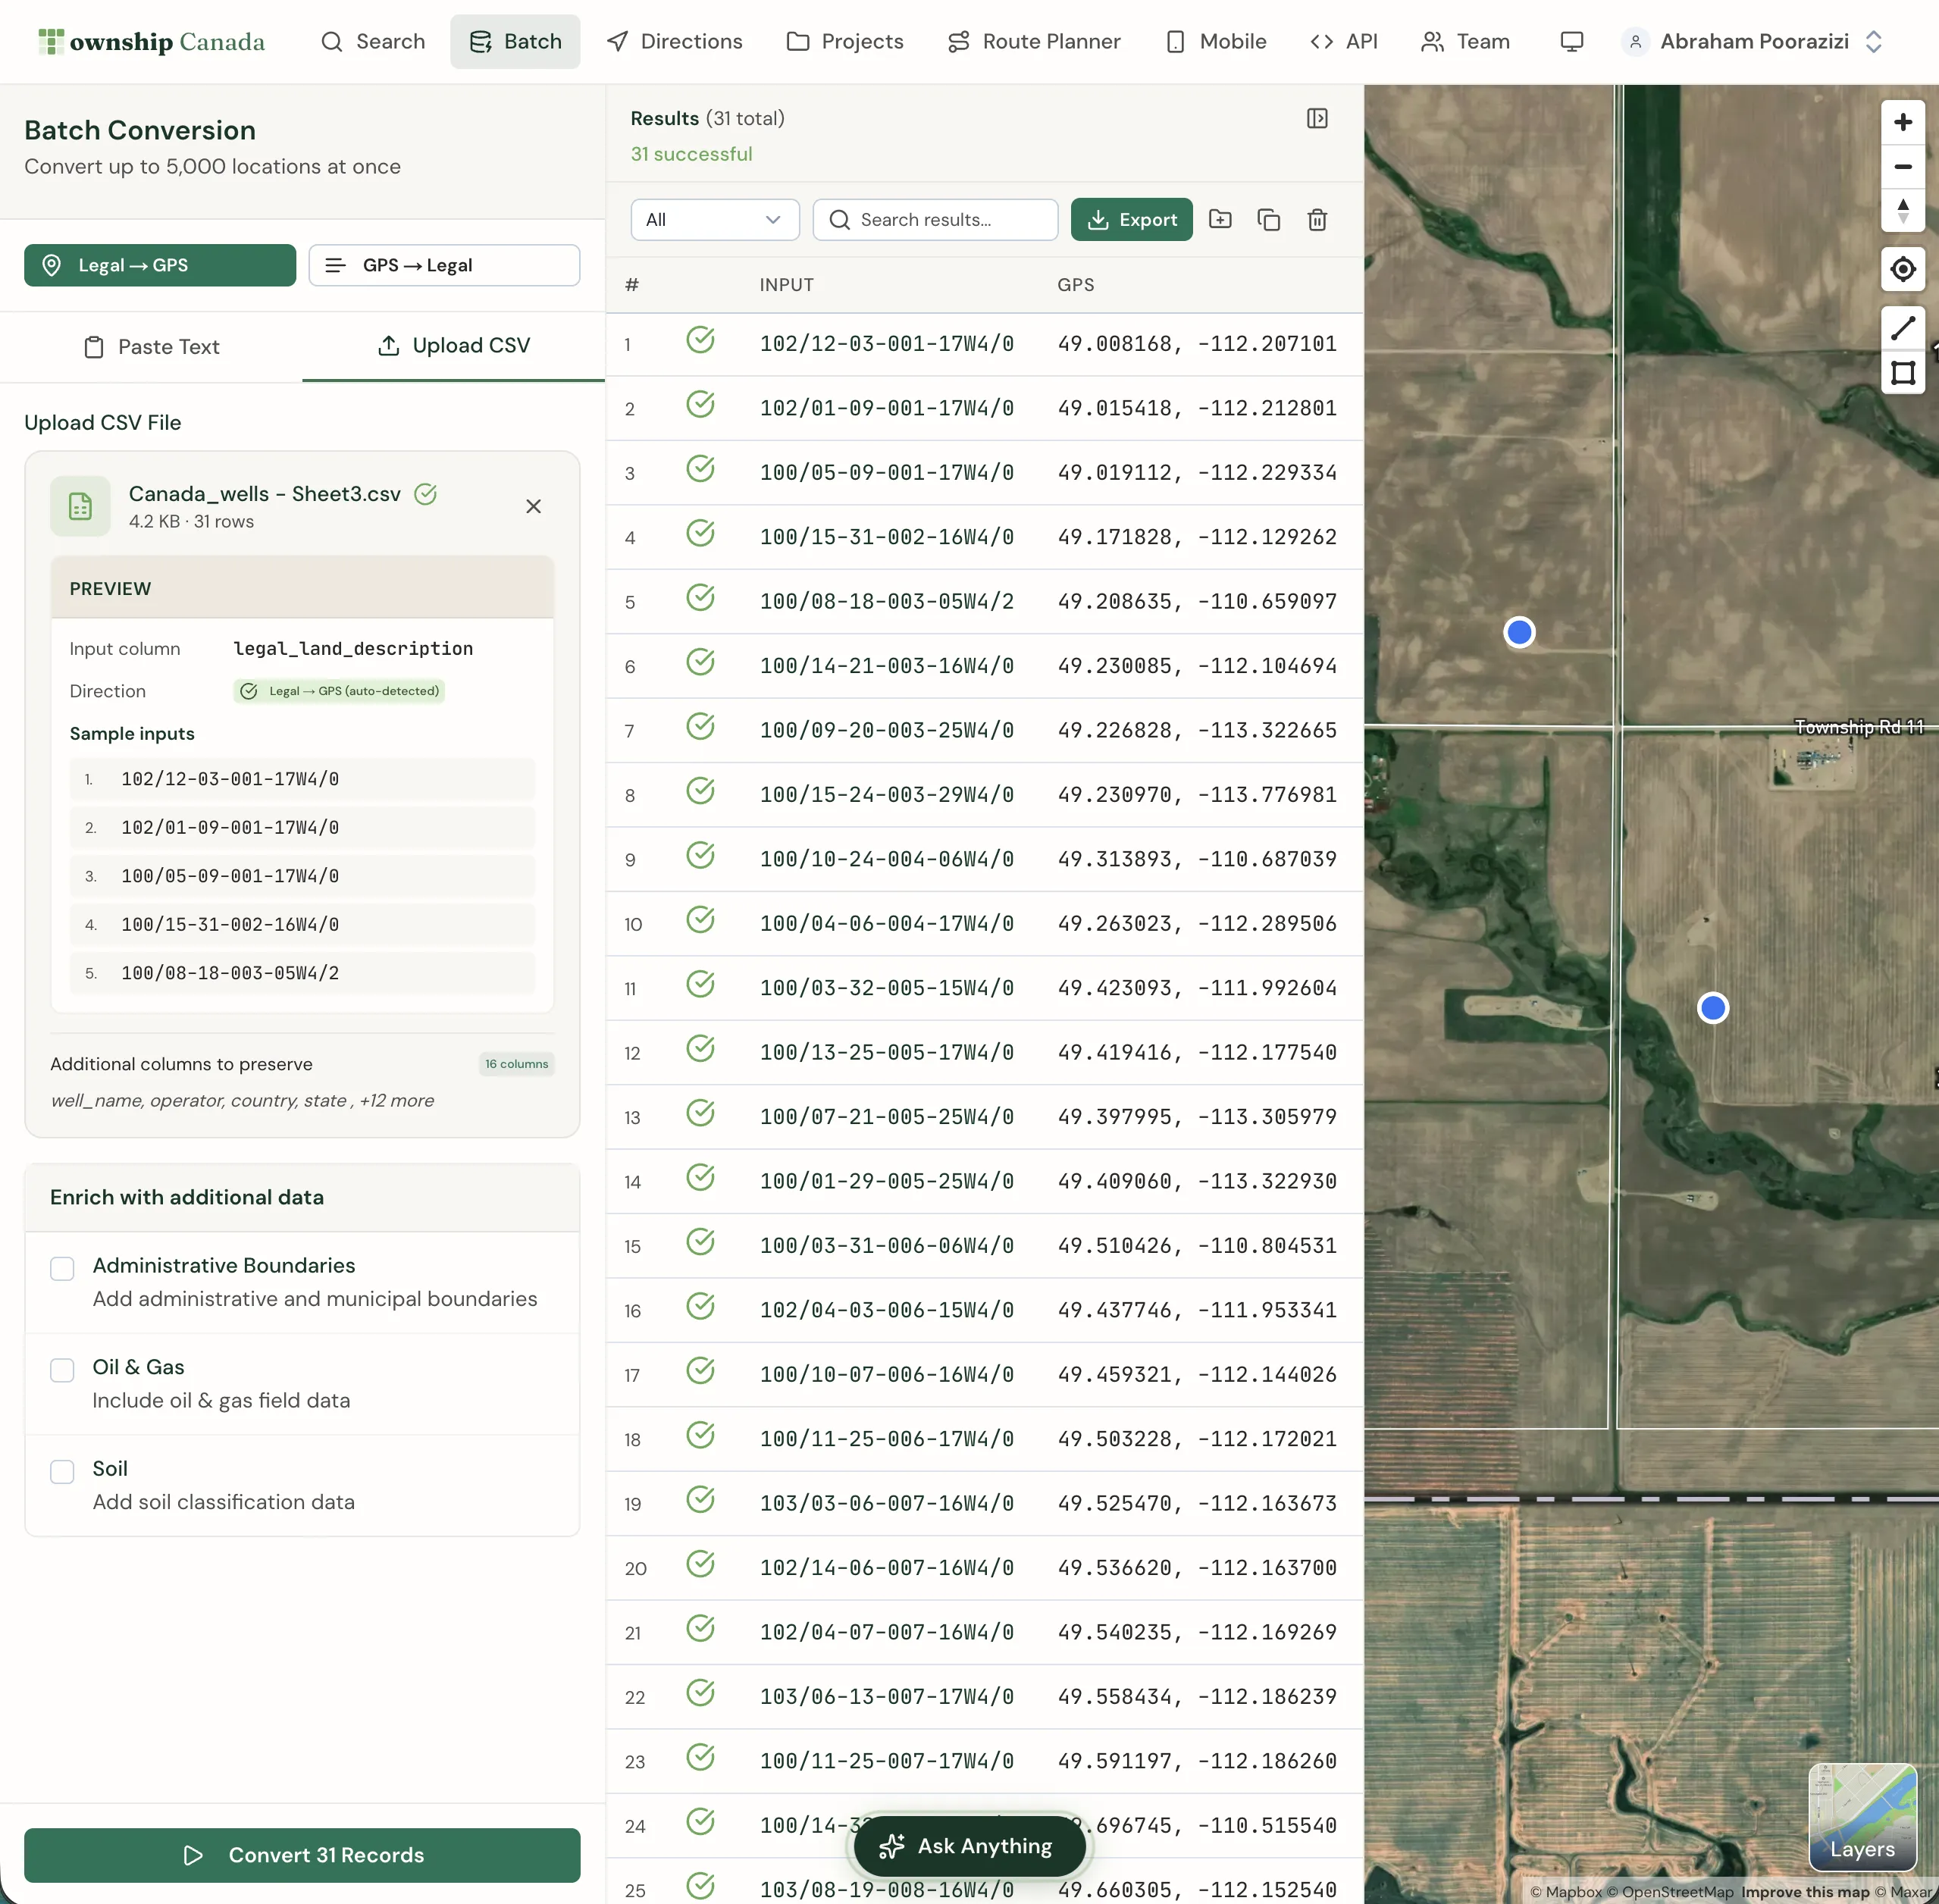Open the Layers map style switcher
The width and height of the screenshot is (1939, 1904).
1861,1816
